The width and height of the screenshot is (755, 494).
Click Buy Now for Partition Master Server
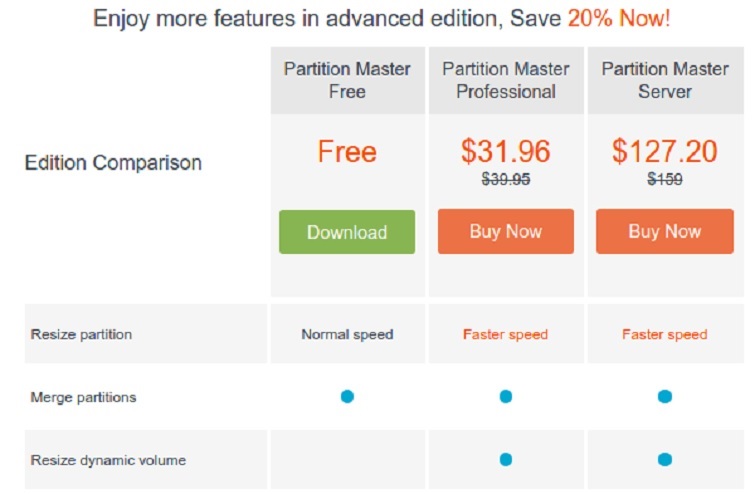[664, 231]
